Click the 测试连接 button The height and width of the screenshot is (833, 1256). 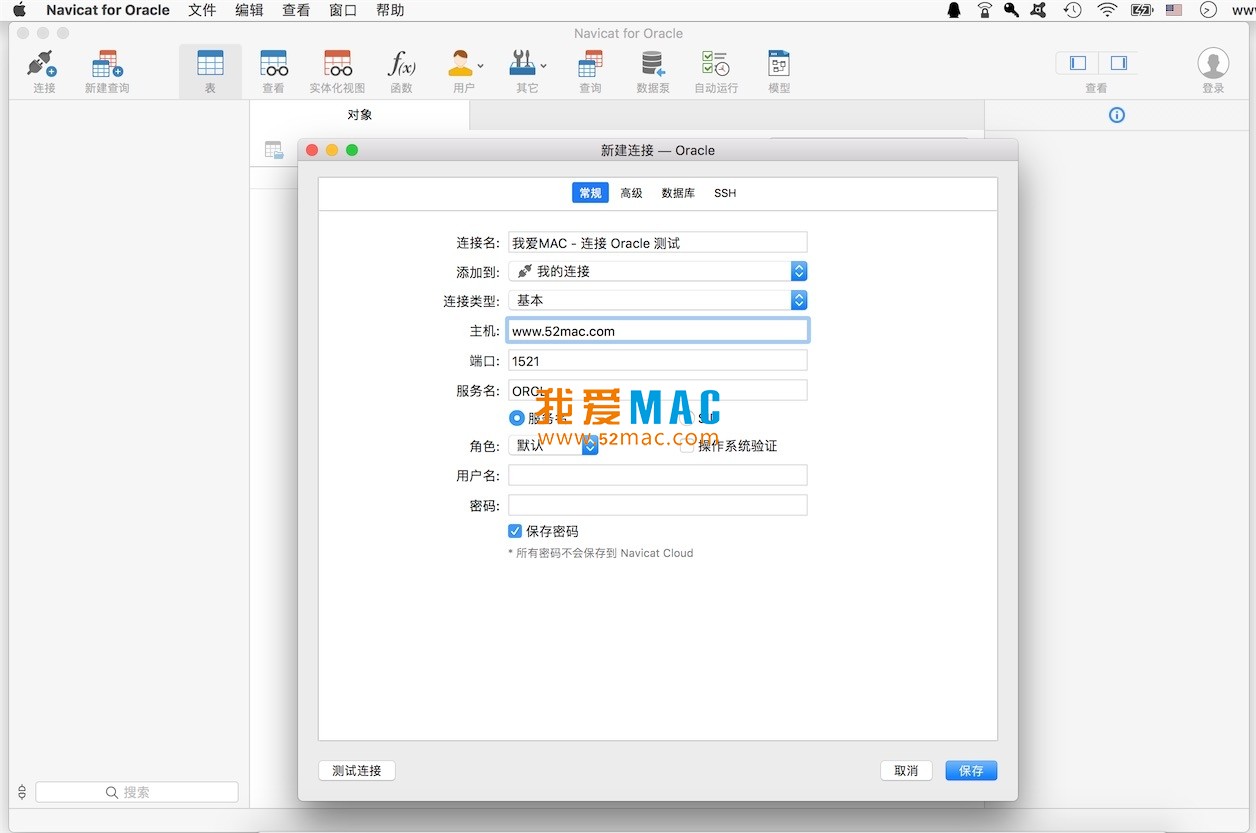click(x=357, y=770)
